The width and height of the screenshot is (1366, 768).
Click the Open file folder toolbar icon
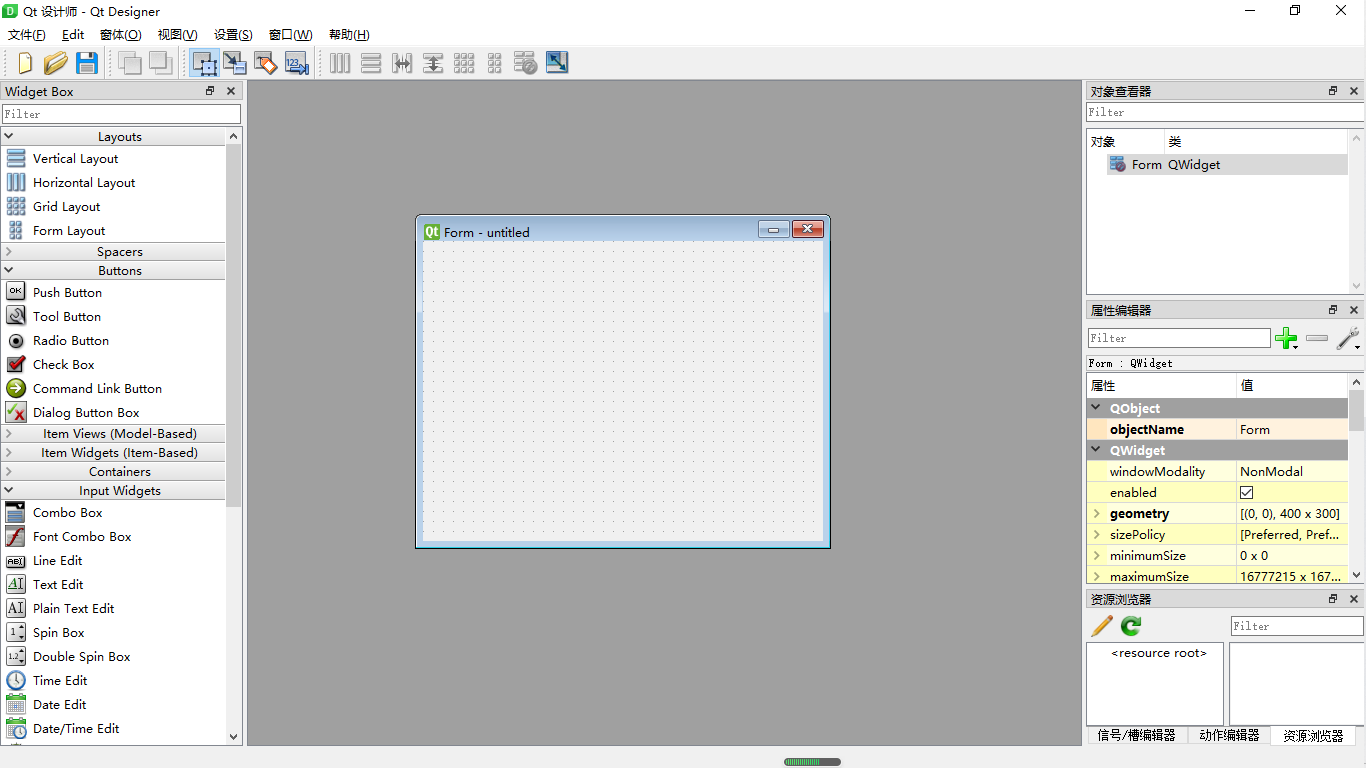[56, 63]
